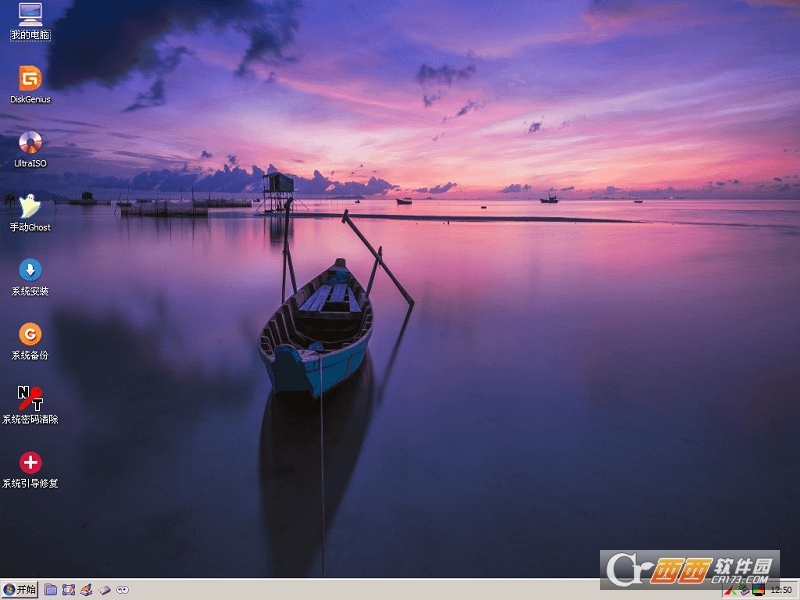800x600 pixels.
Task: Click the screen capture quick launch icon
Action: point(68,590)
